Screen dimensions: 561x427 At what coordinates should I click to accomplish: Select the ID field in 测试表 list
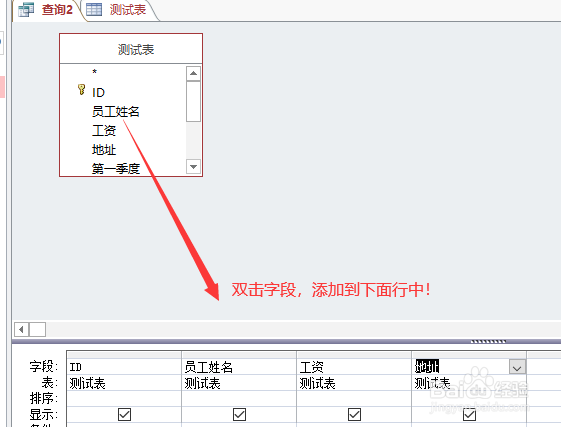[x=98, y=93]
